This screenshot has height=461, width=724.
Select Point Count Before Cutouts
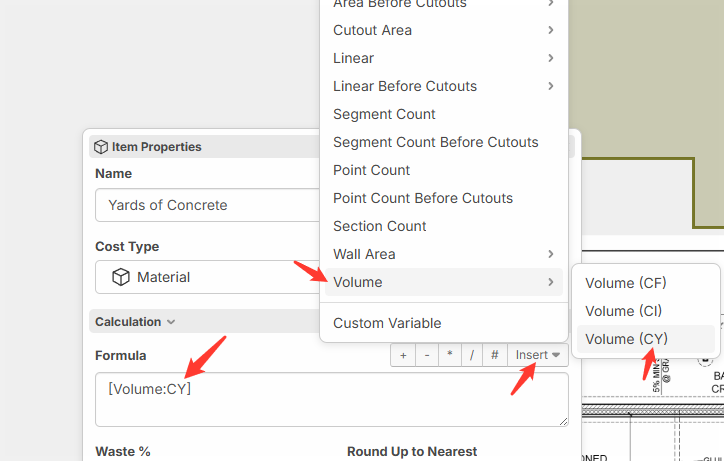443,198
